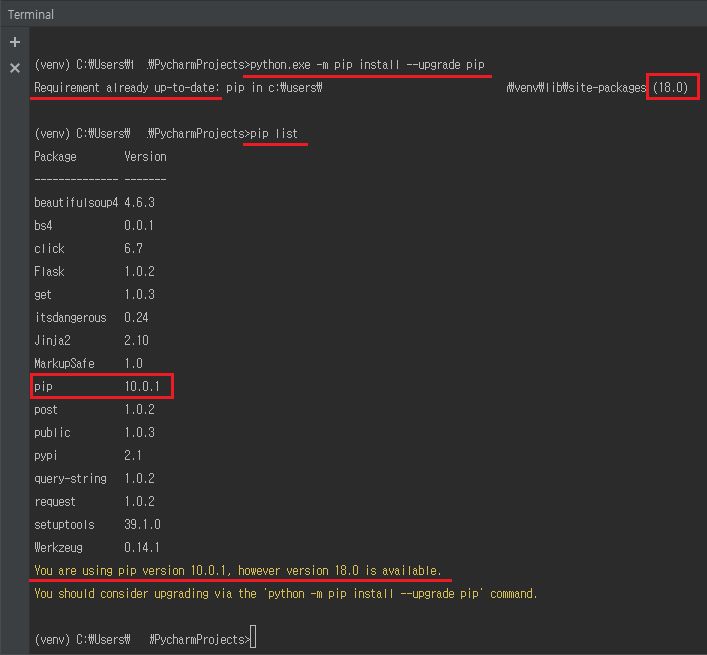
Task: Click the 'Version' column header
Action: (x=145, y=156)
